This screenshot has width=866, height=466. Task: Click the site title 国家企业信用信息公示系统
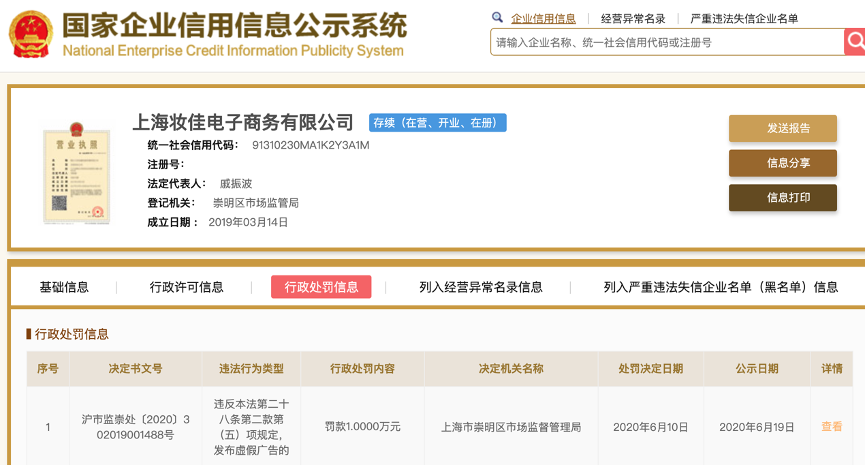pyautogui.click(x=235, y=25)
